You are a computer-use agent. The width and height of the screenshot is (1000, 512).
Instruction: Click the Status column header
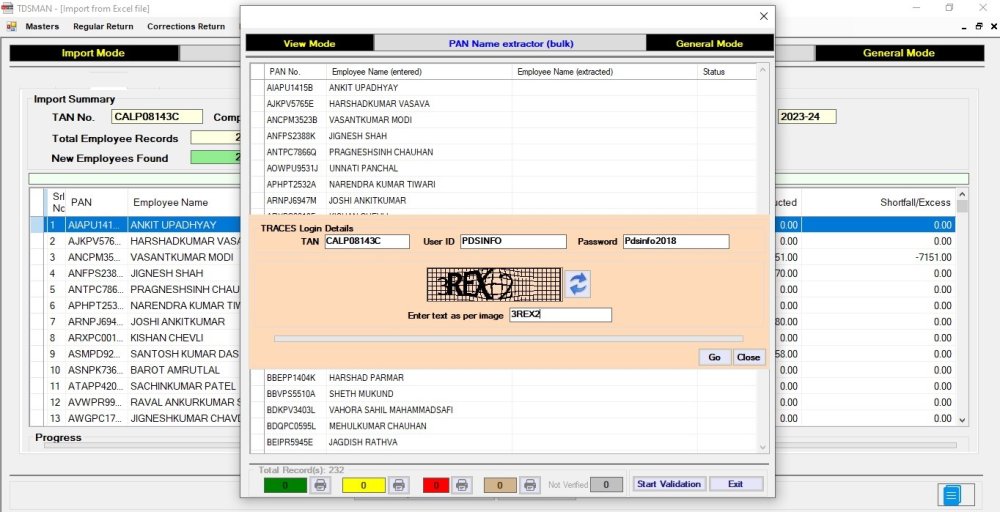tap(727, 71)
